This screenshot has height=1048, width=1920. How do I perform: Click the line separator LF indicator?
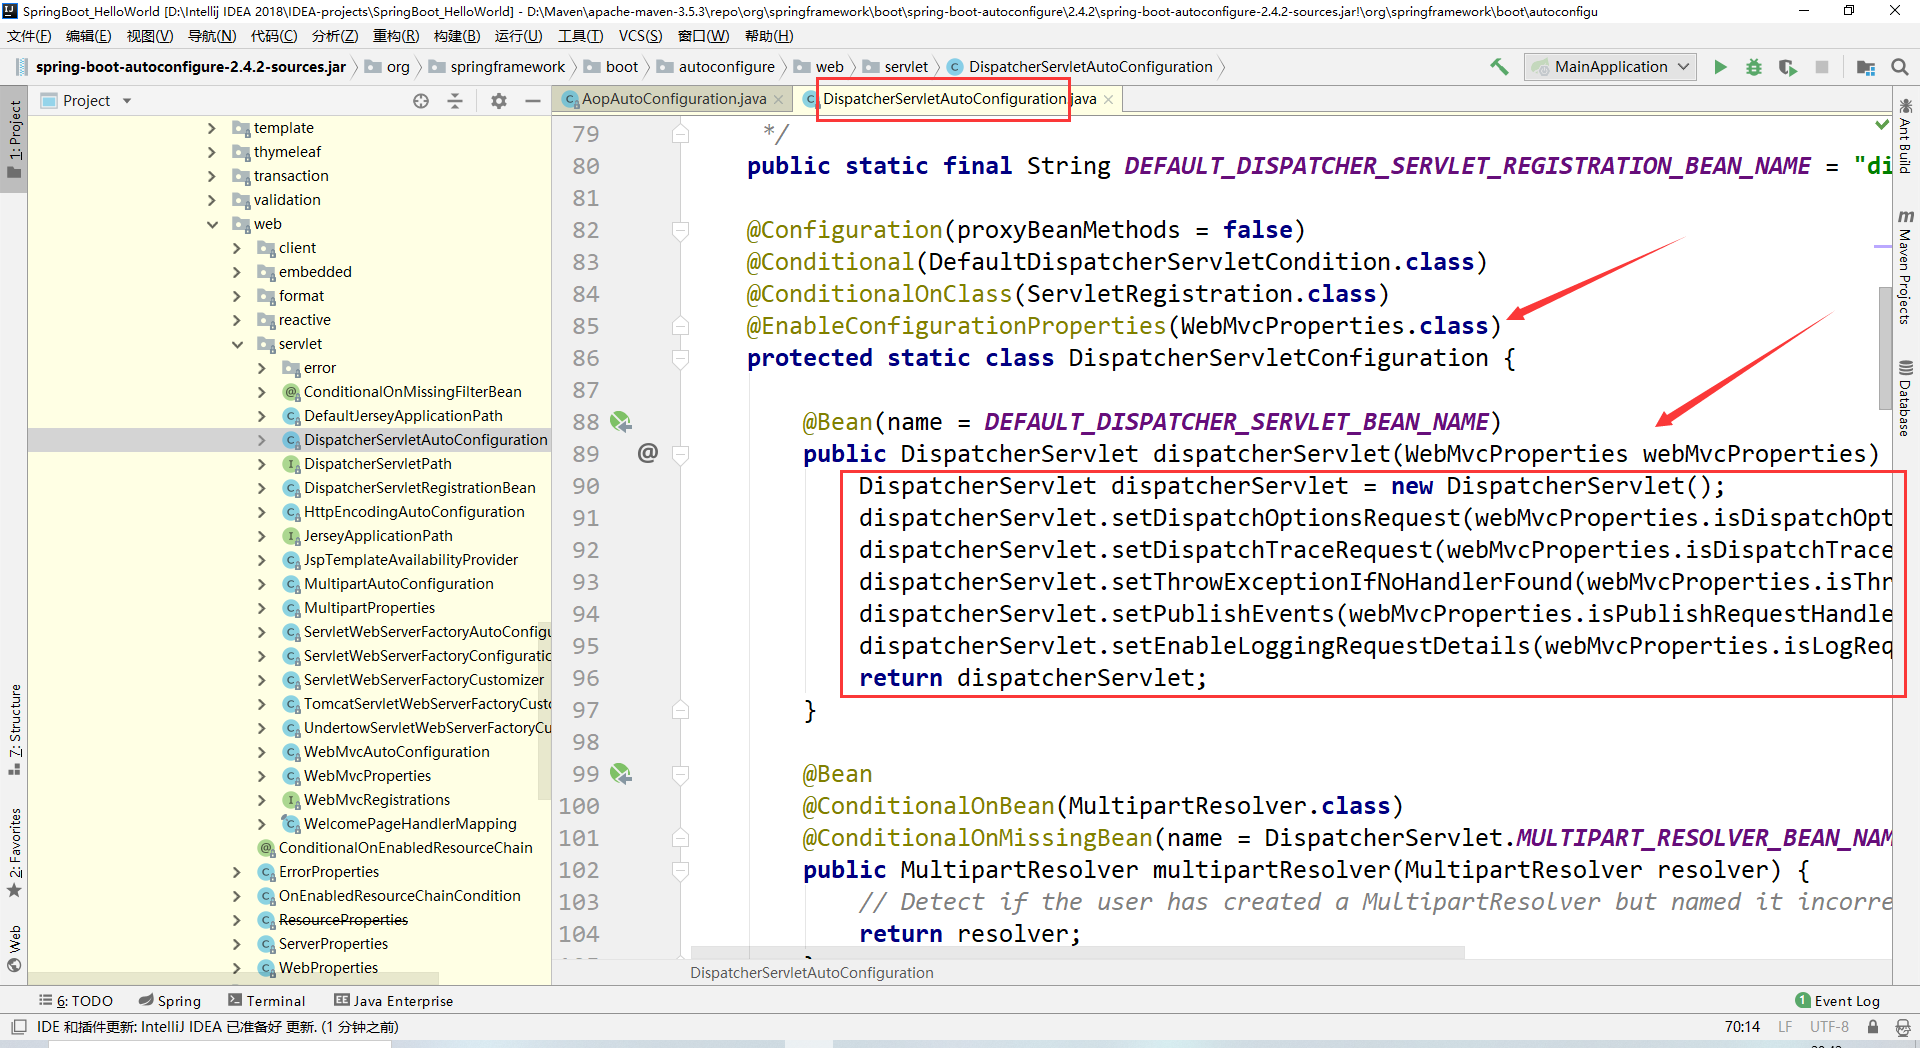click(1785, 1027)
